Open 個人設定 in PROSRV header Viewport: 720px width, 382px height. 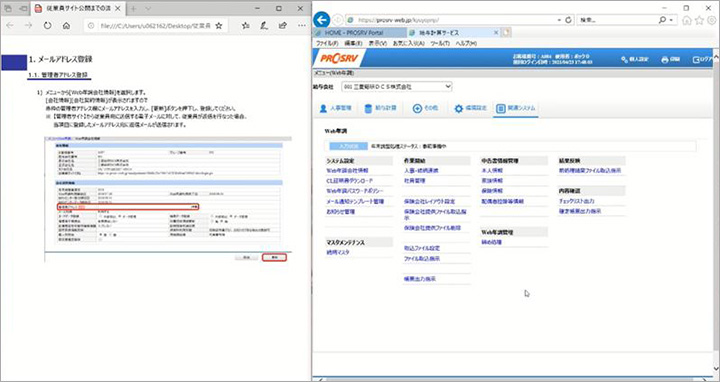634,60
